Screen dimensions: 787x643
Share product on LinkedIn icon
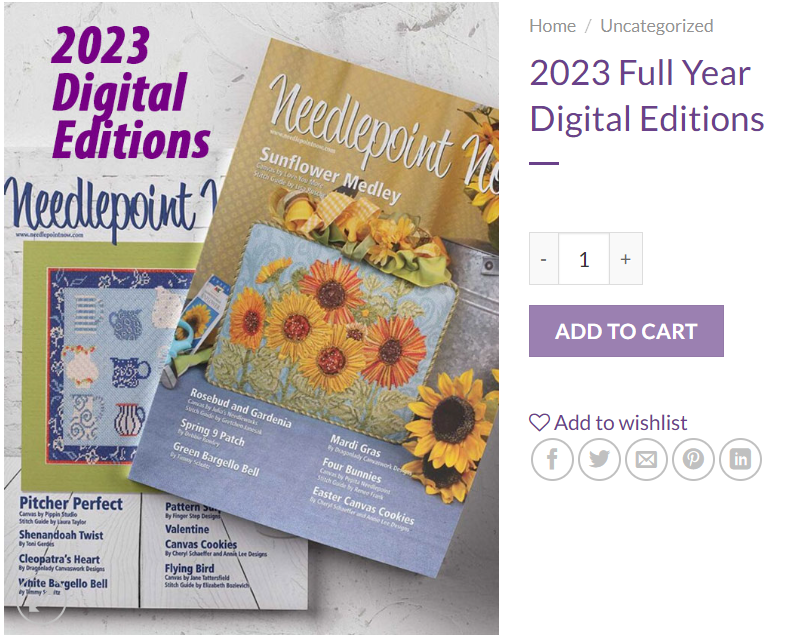[740, 460]
